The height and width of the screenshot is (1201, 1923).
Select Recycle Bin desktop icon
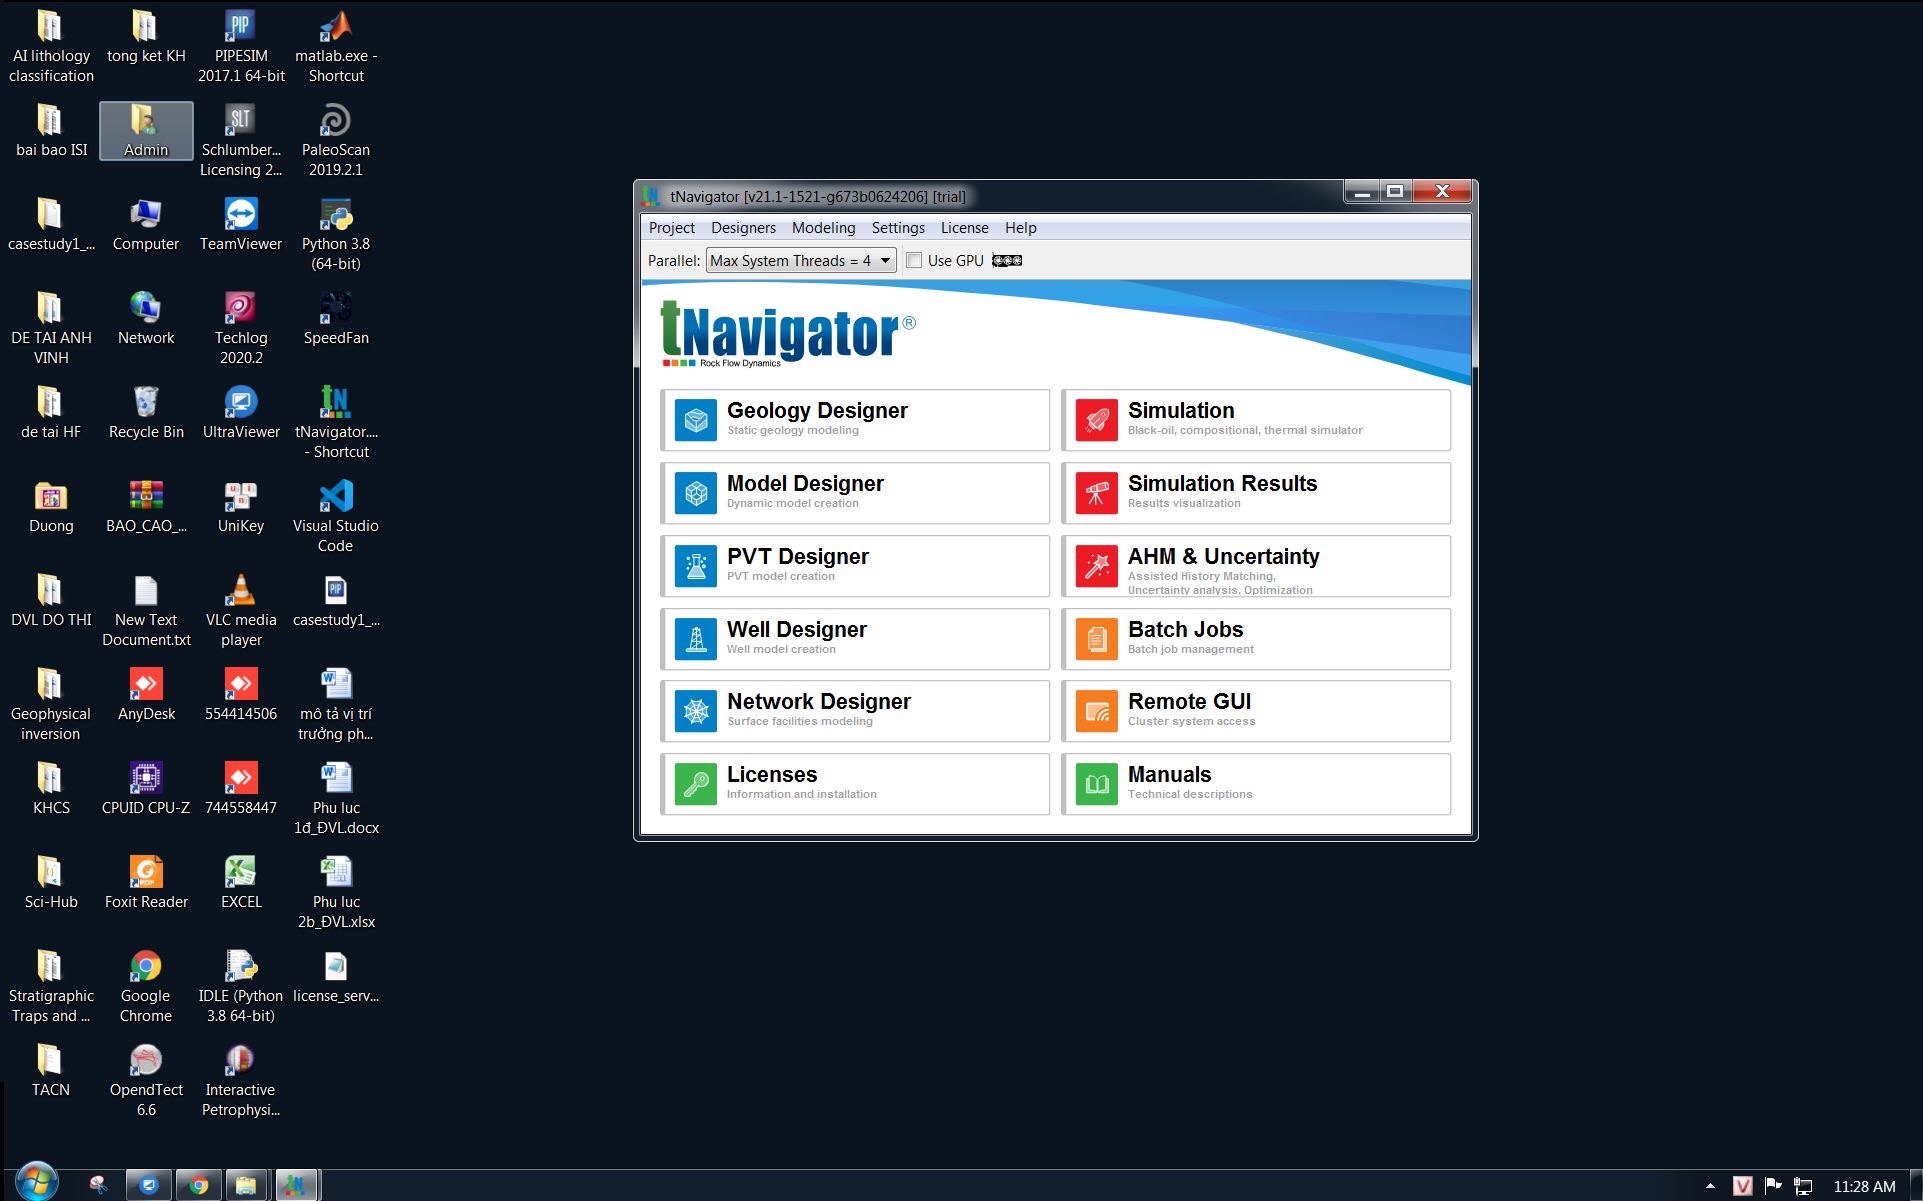coord(146,413)
